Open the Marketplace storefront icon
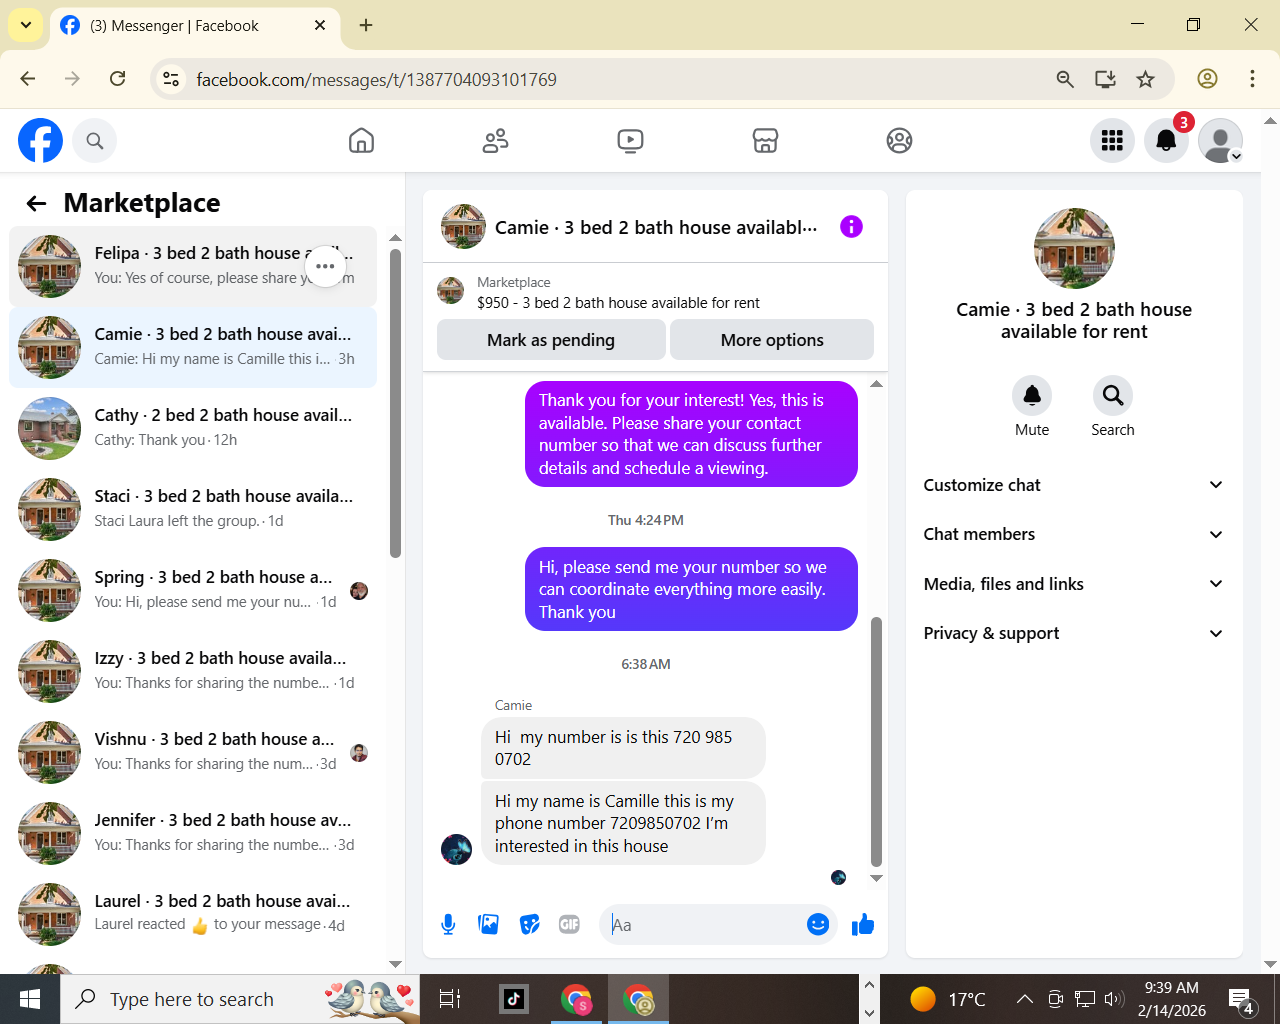 pos(765,141)
